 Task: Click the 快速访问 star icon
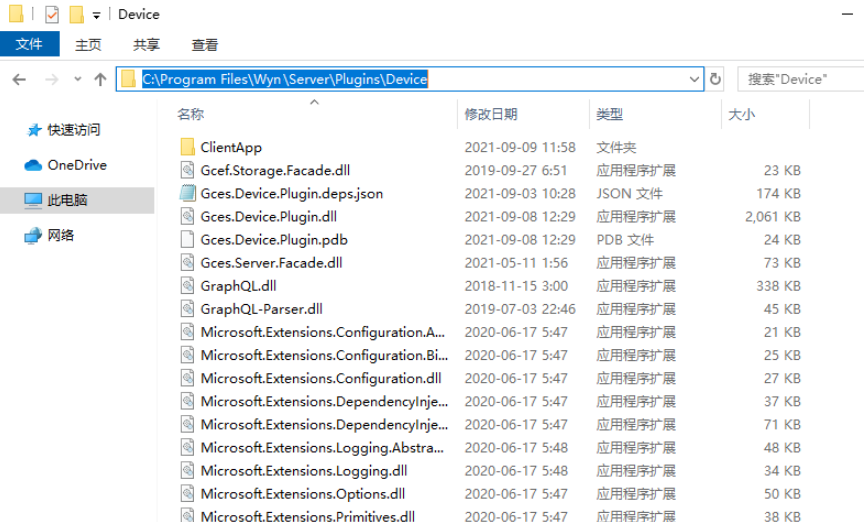(34, 130)
